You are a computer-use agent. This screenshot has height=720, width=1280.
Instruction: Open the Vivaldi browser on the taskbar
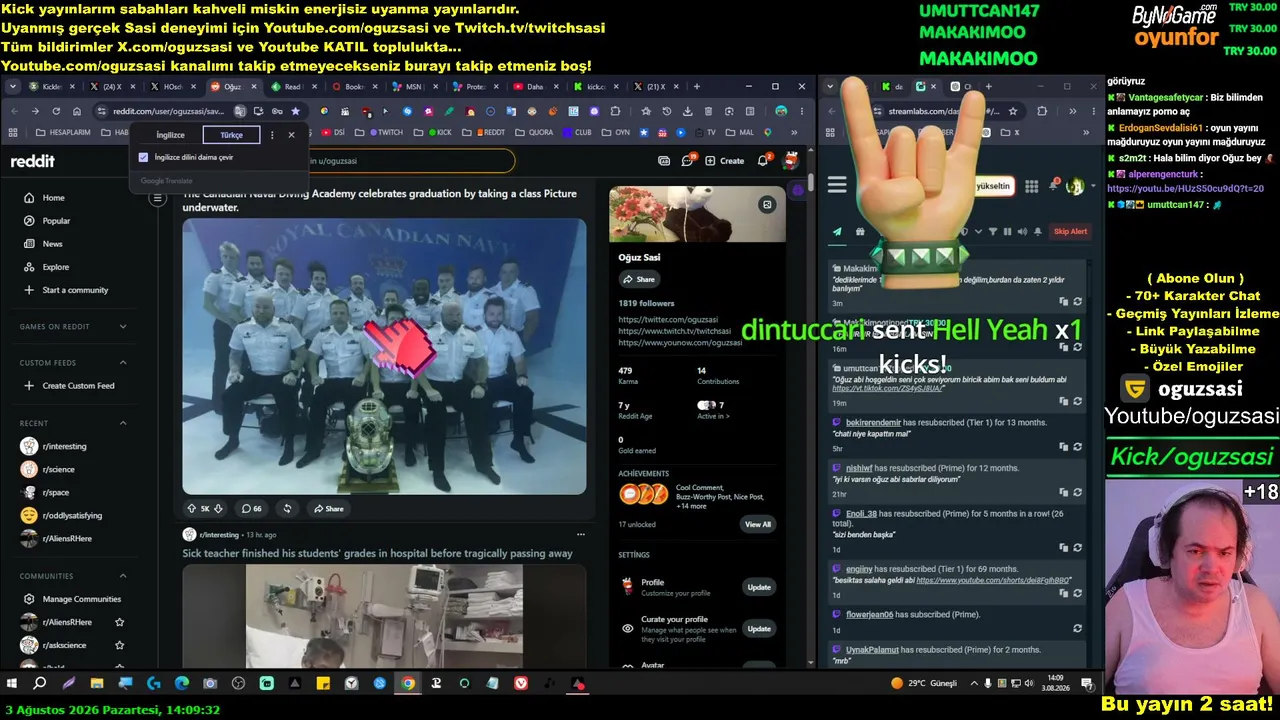click(x=521, y=684)
